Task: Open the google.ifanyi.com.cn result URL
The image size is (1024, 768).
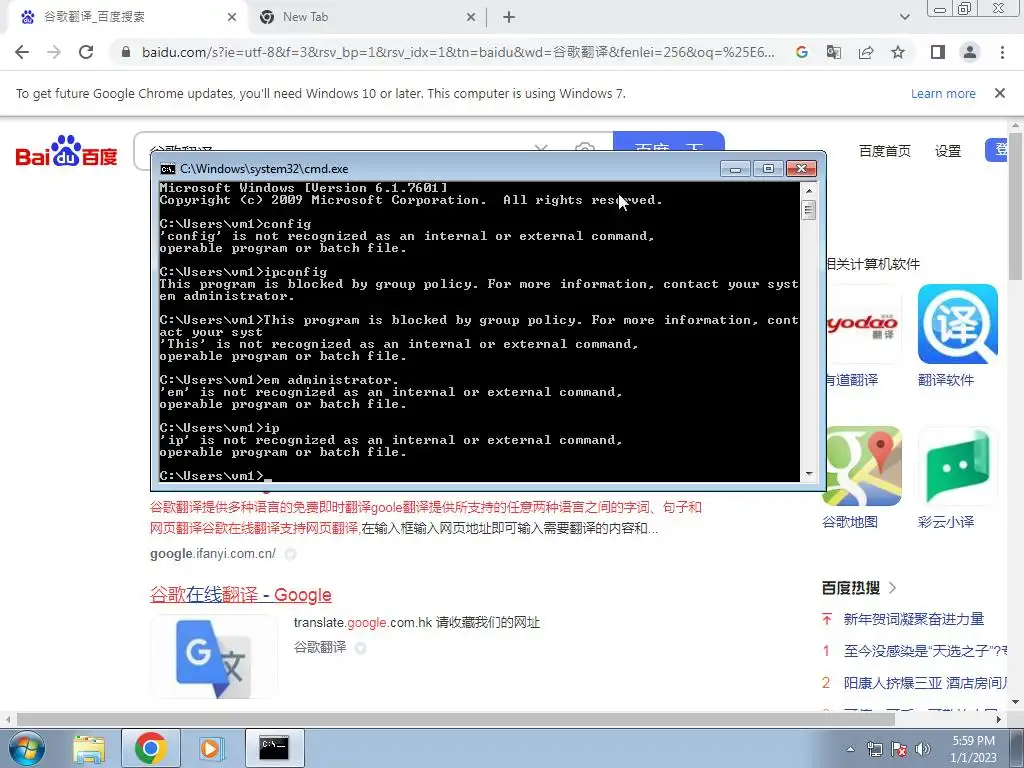Action: pyautogui.click(x=213, y=554)
